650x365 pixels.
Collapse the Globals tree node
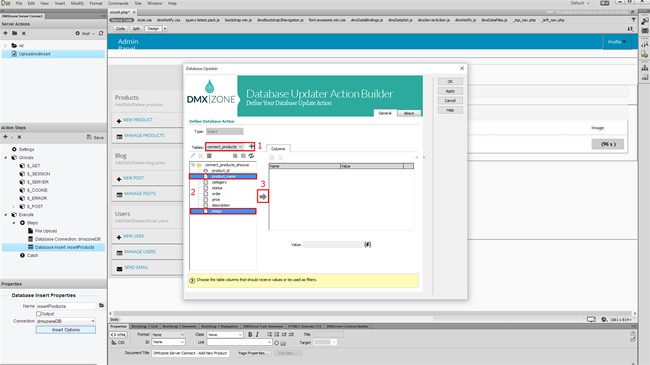6,158
